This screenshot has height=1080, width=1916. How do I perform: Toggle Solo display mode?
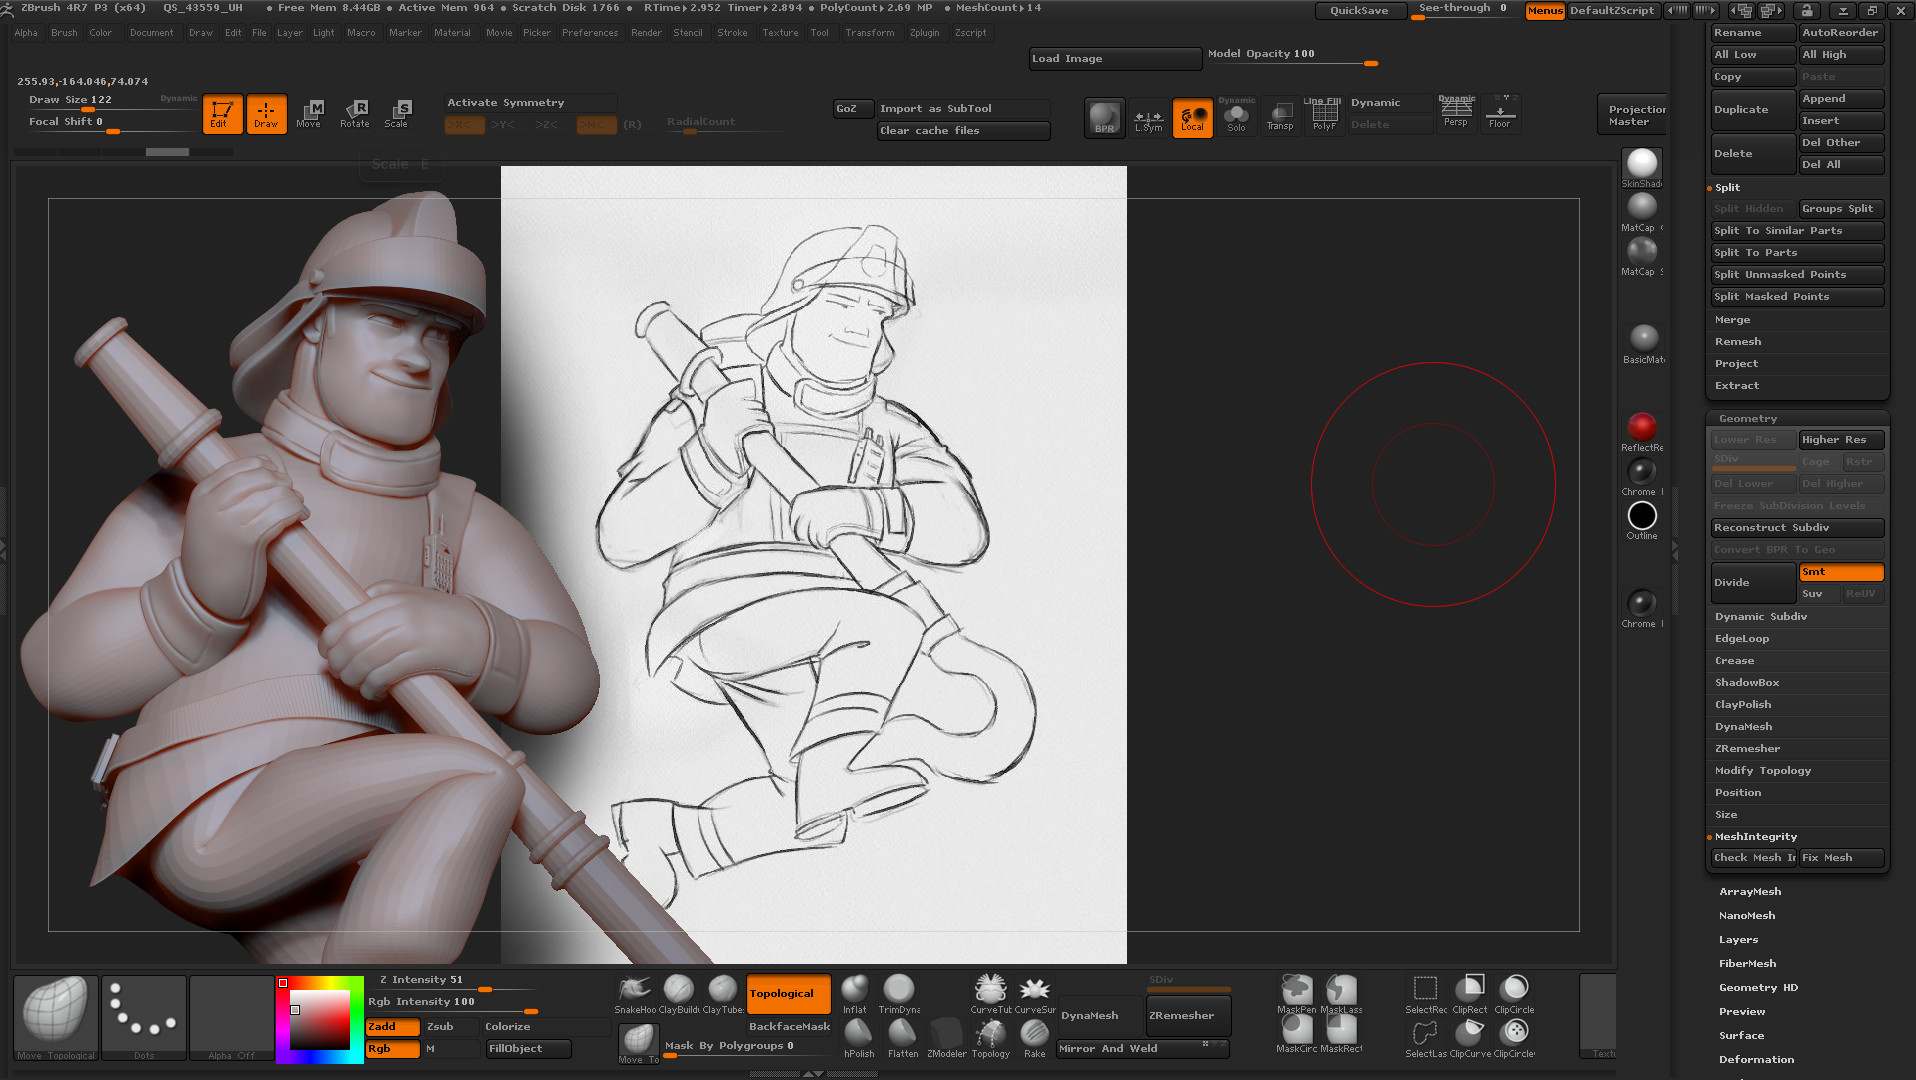click(x=1237, y=117)
